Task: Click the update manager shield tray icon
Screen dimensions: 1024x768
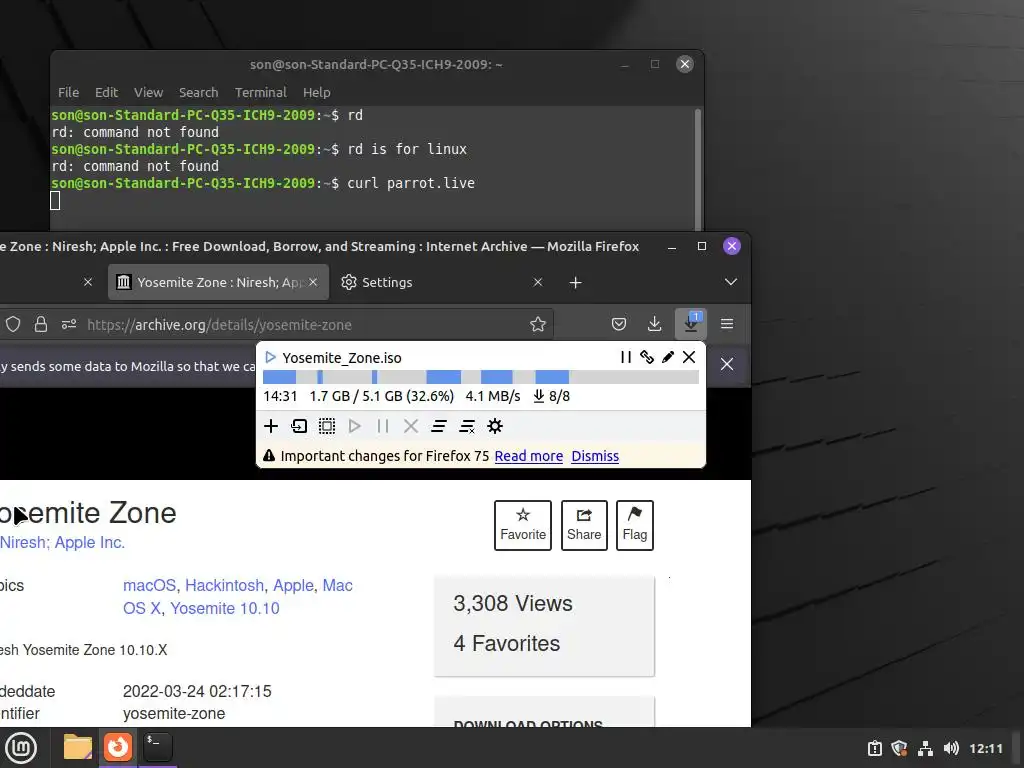Action: coord(899,748)
